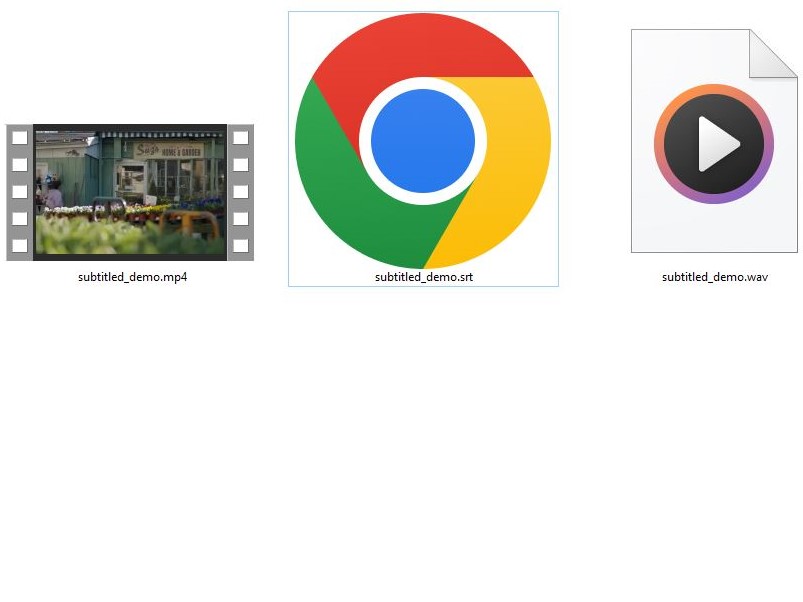Click the subtitled_demo.srt file name
Viewport: 803px width, 602px height.
(x=424, y=277)
